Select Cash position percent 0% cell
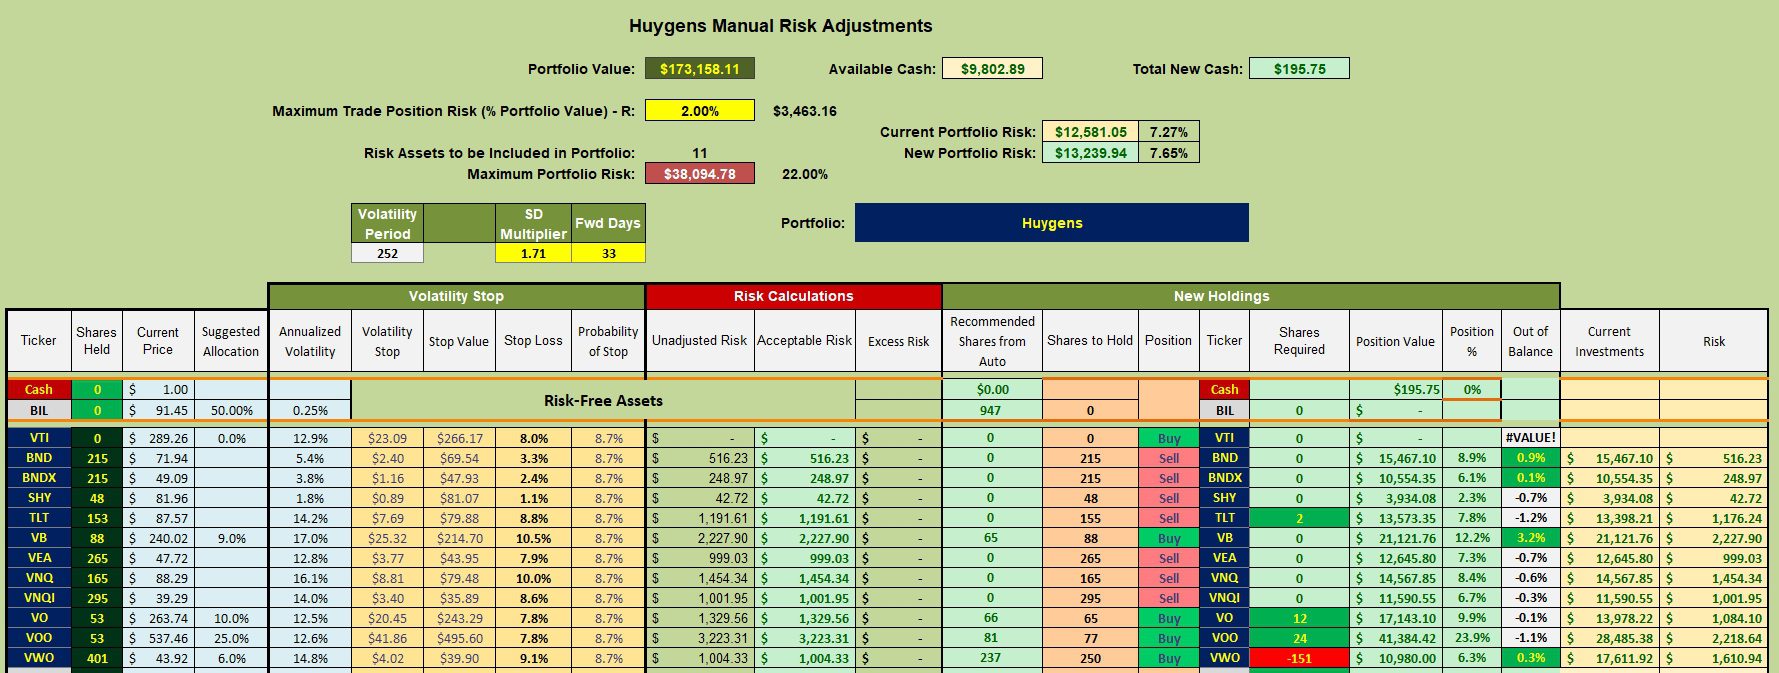Screen dimensions: 1779x673 [x=1471, y=389]
